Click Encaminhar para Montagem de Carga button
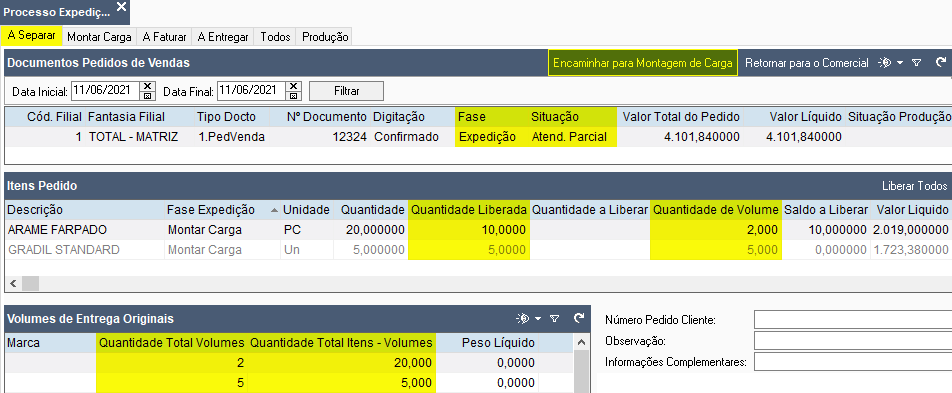Viewport: 952px width, 393px height. tap(643, 63)
